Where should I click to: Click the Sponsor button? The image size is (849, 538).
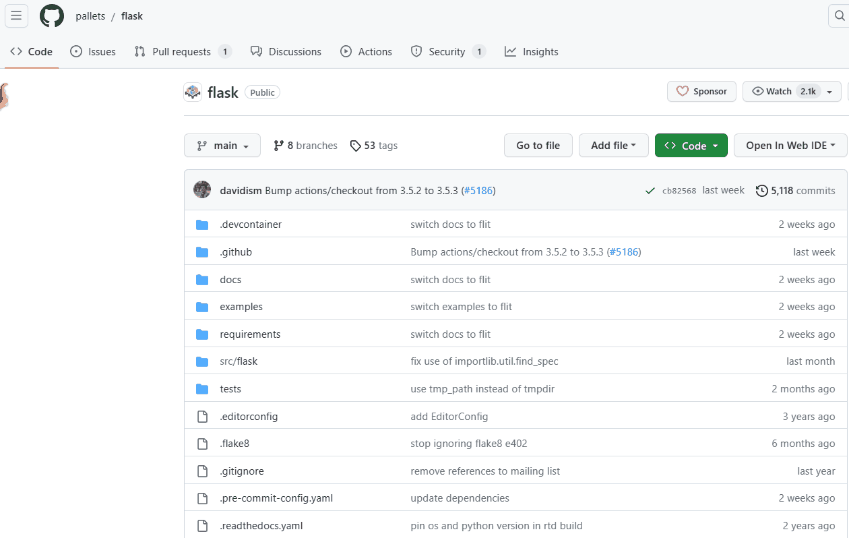click(702, 91)
